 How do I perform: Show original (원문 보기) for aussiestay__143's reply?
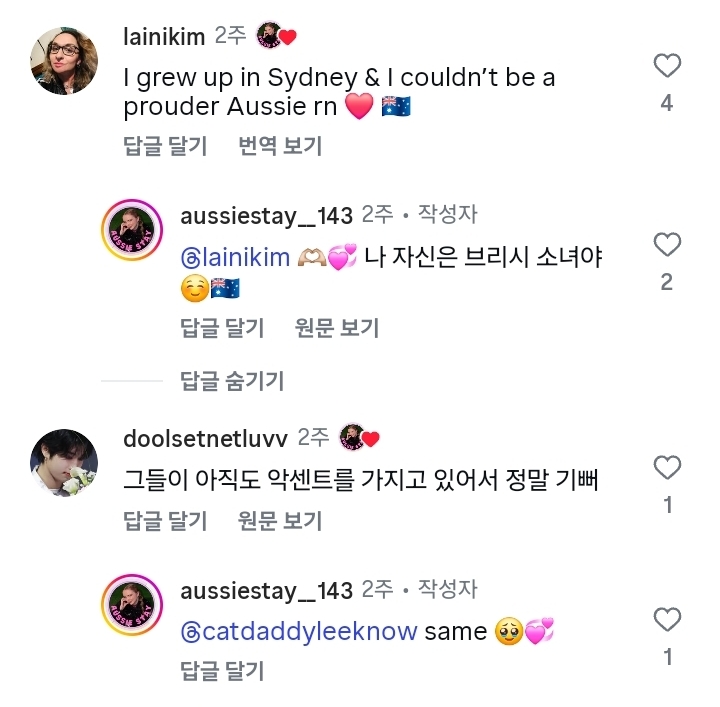click(337, 327)
